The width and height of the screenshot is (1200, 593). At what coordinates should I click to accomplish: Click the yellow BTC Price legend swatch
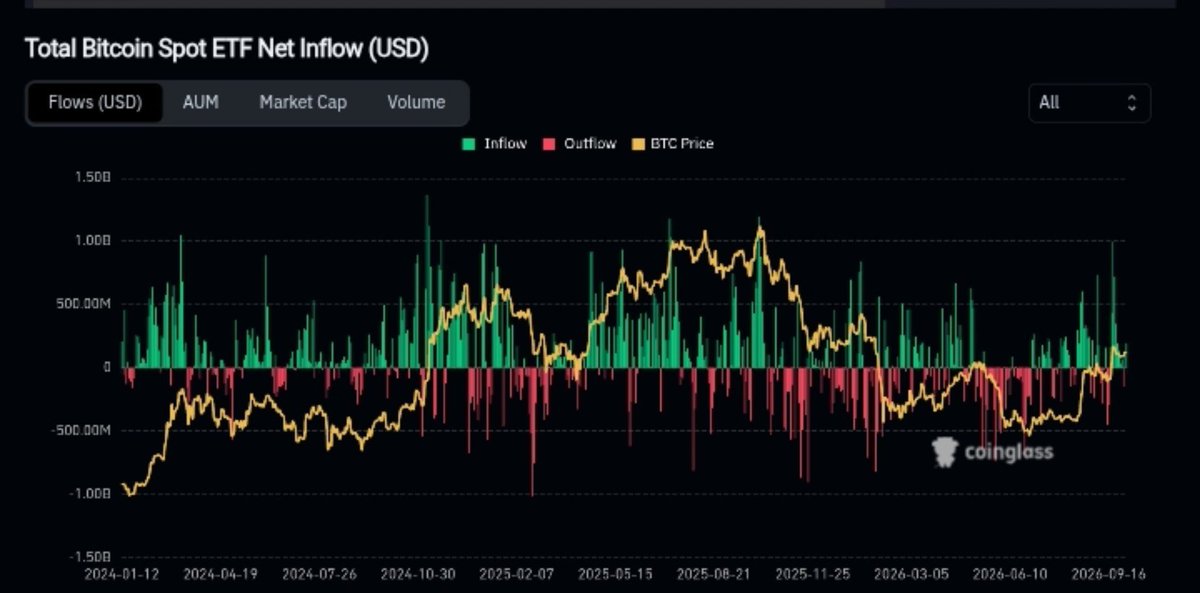coord(637,144)
